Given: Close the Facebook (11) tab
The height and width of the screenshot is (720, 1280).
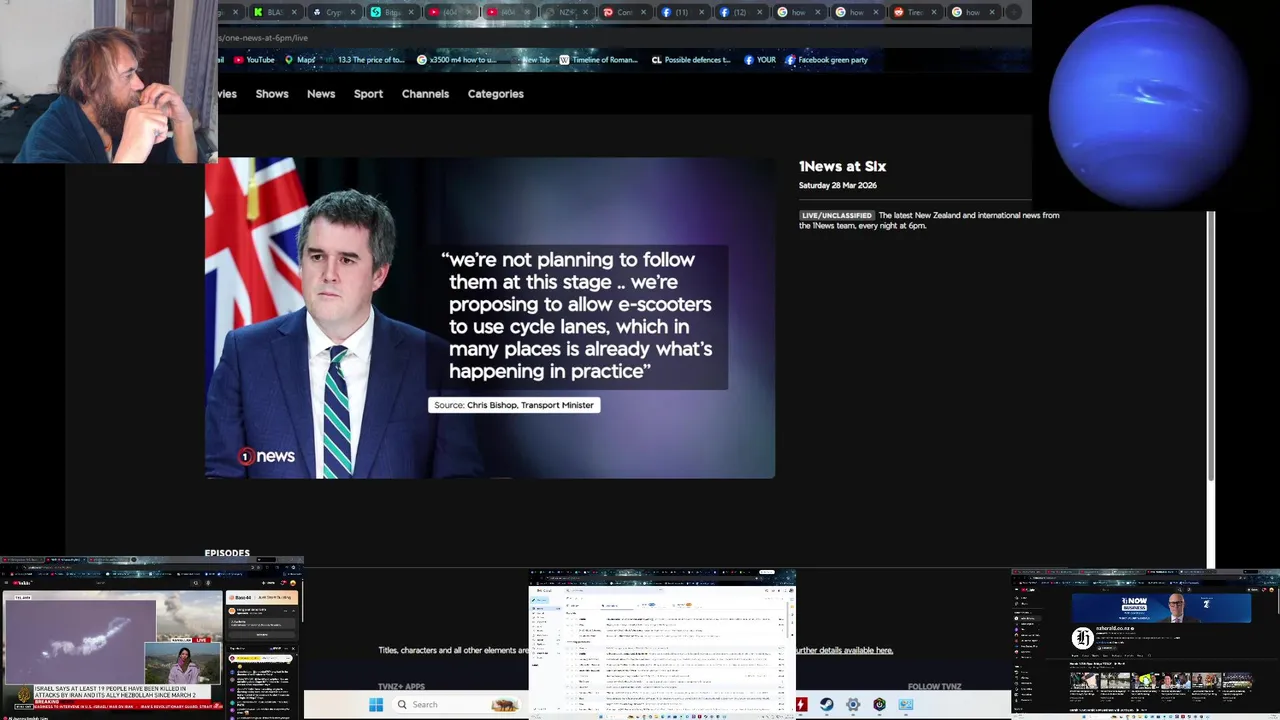Looking at the screenshot, I should (700, 12).
